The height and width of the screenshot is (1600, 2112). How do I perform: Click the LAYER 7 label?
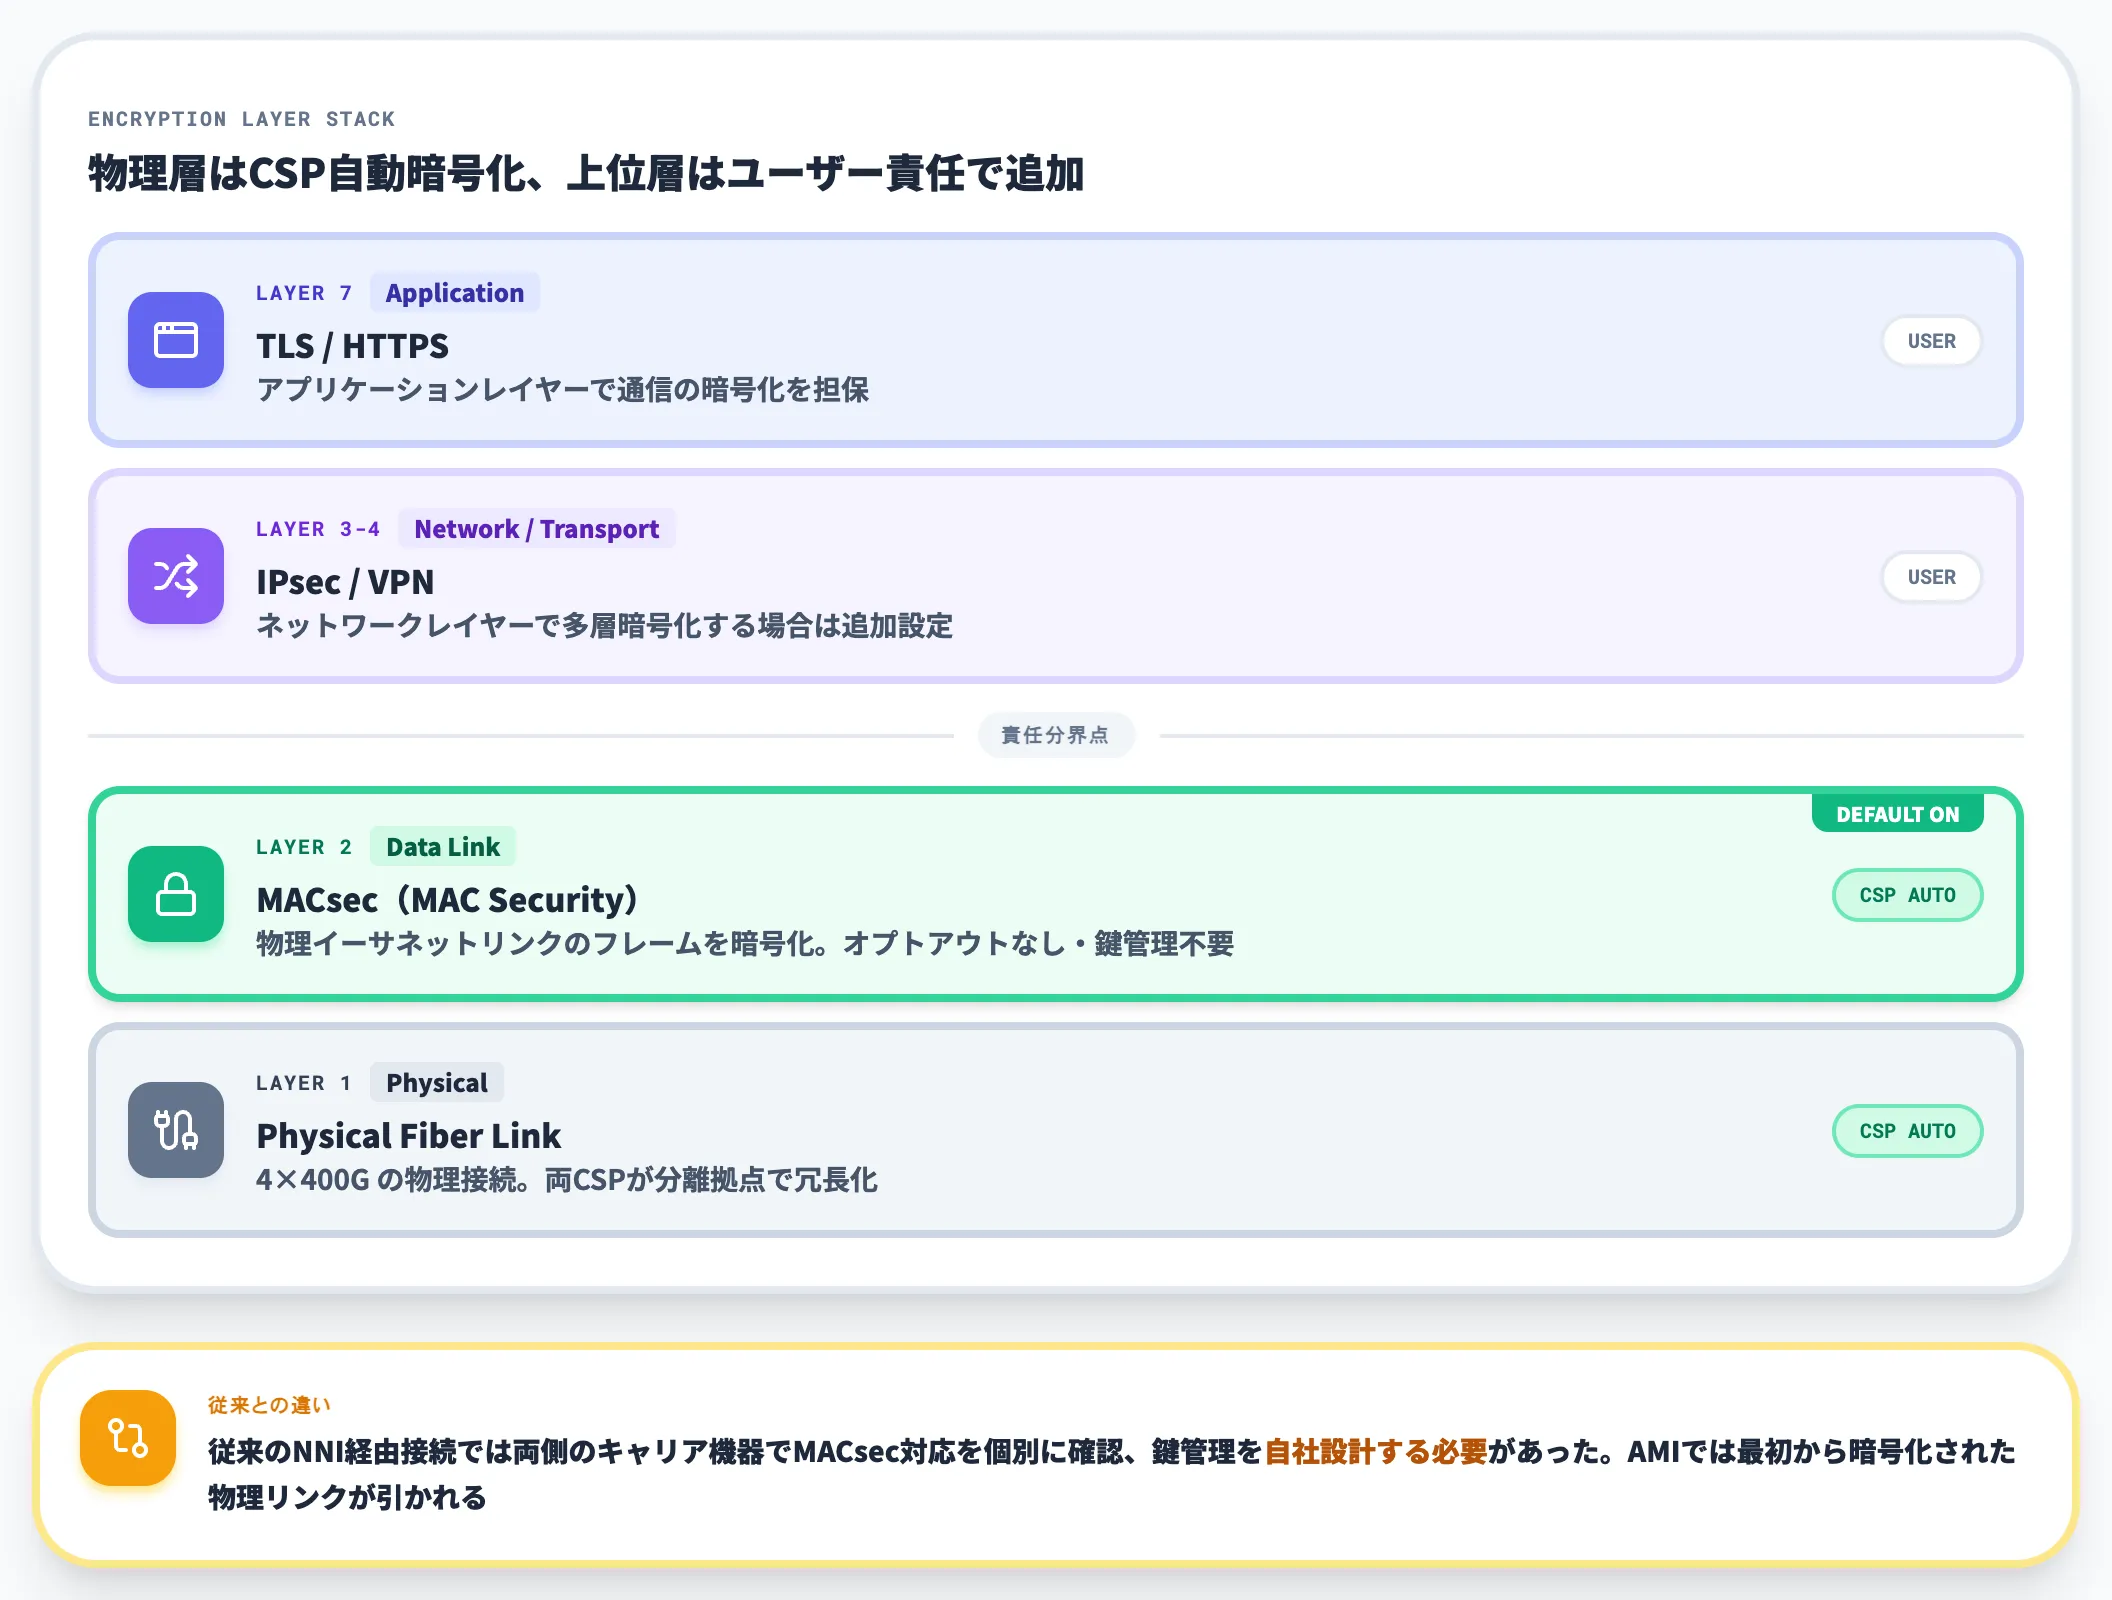click(x=304, y=293)
